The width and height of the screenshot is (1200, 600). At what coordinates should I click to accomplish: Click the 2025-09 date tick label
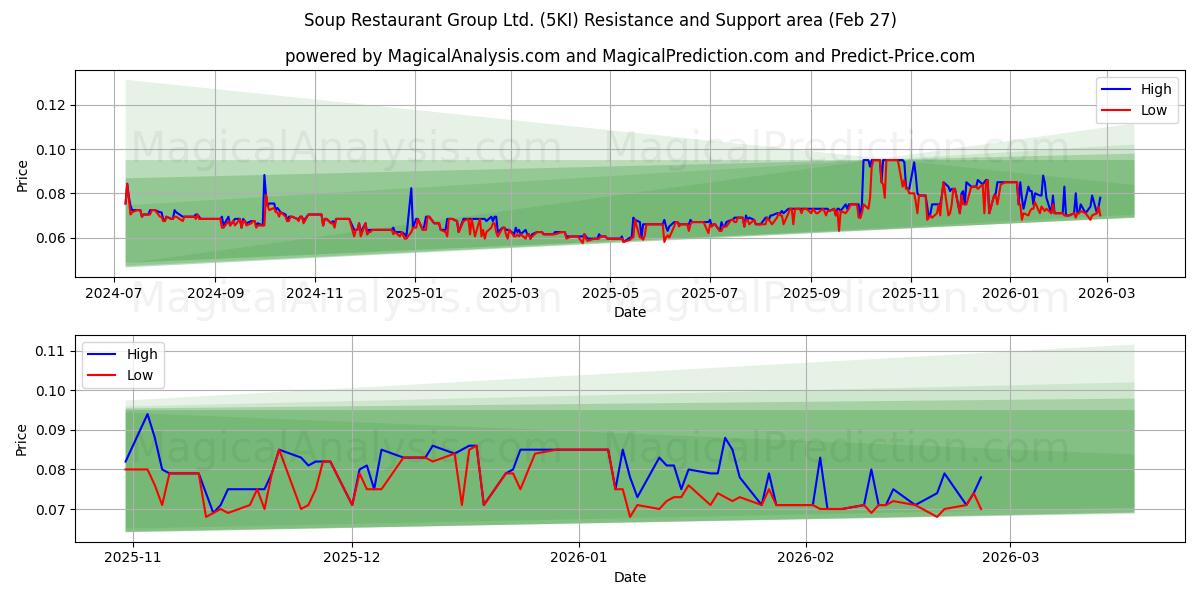tap(810, 295)
